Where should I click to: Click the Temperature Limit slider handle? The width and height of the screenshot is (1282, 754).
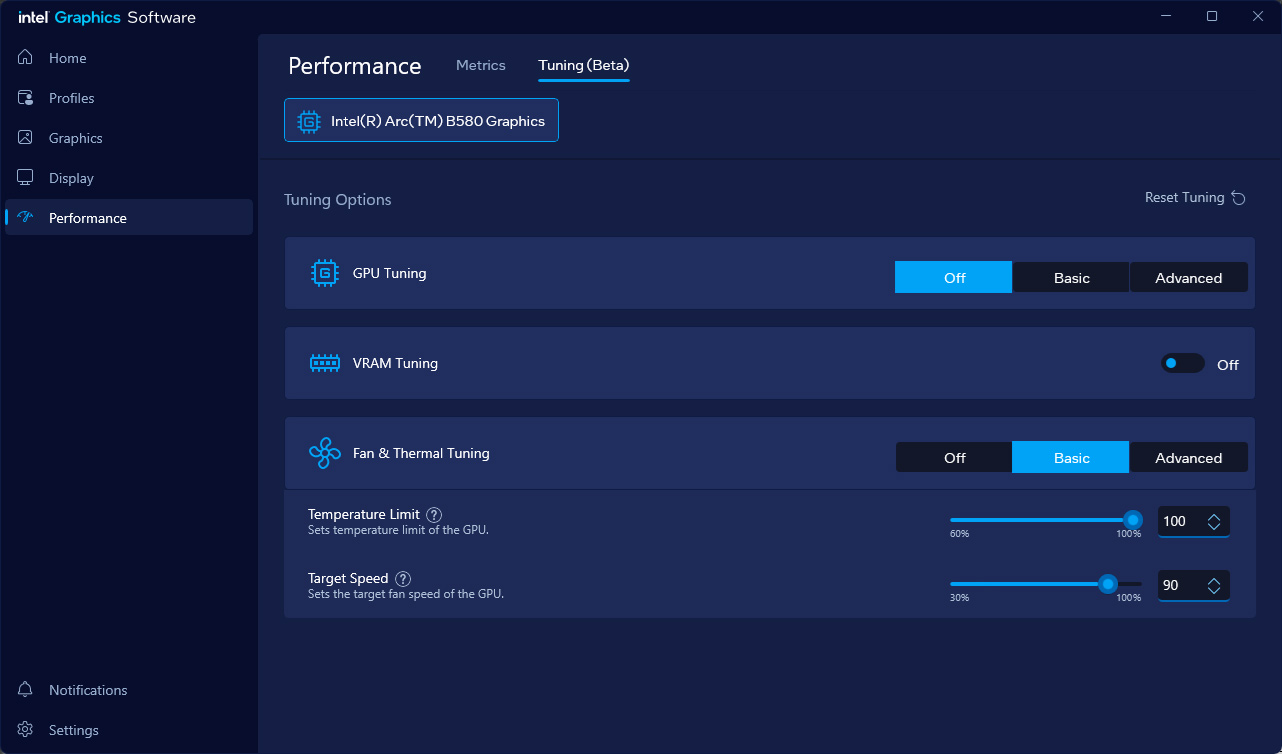pos(1132,520)
